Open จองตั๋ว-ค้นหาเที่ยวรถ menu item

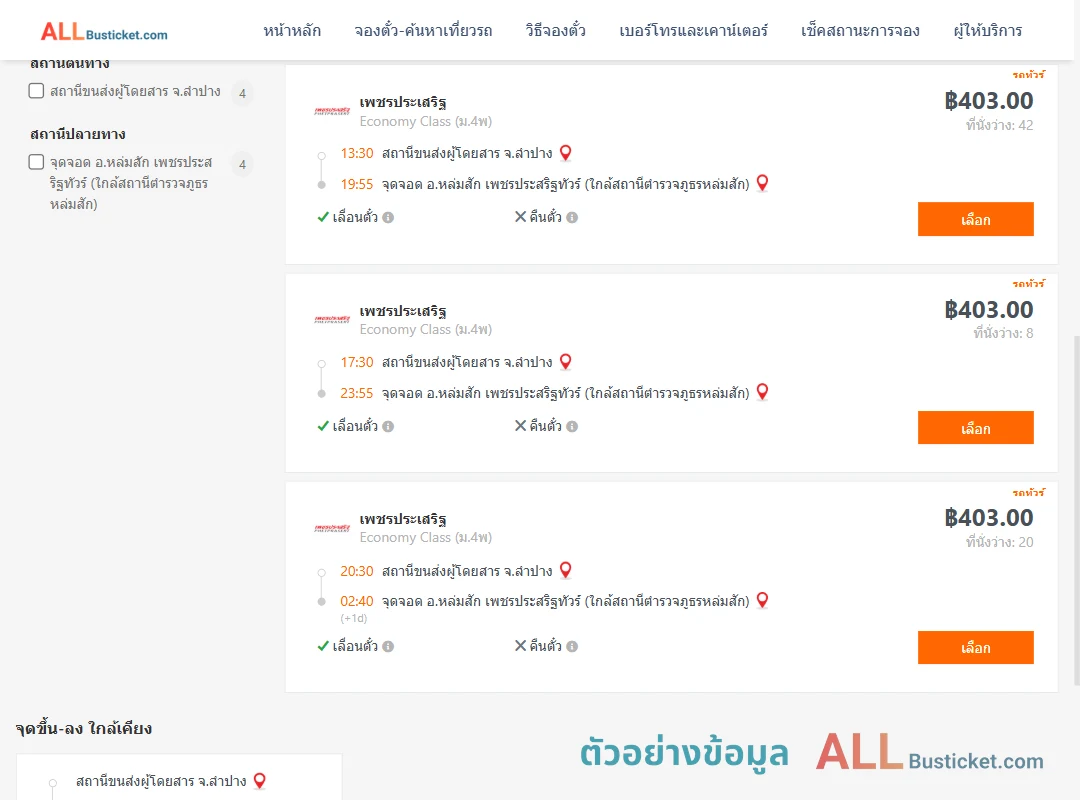point(424,31)
